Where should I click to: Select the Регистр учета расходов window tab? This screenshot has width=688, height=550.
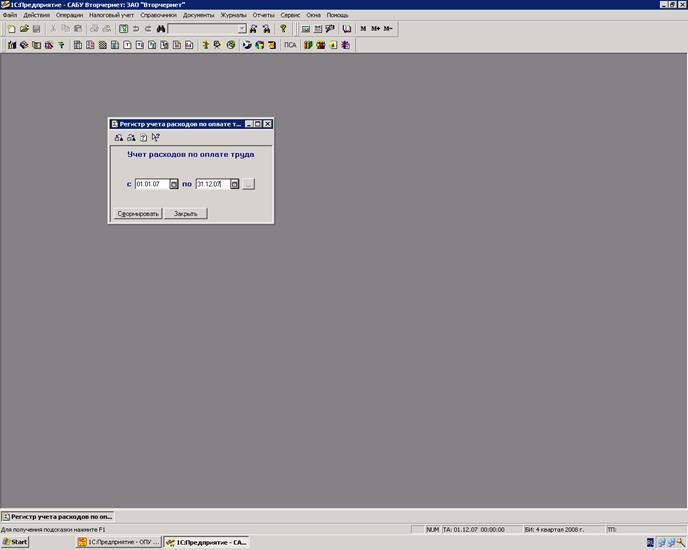coord(58,517)
